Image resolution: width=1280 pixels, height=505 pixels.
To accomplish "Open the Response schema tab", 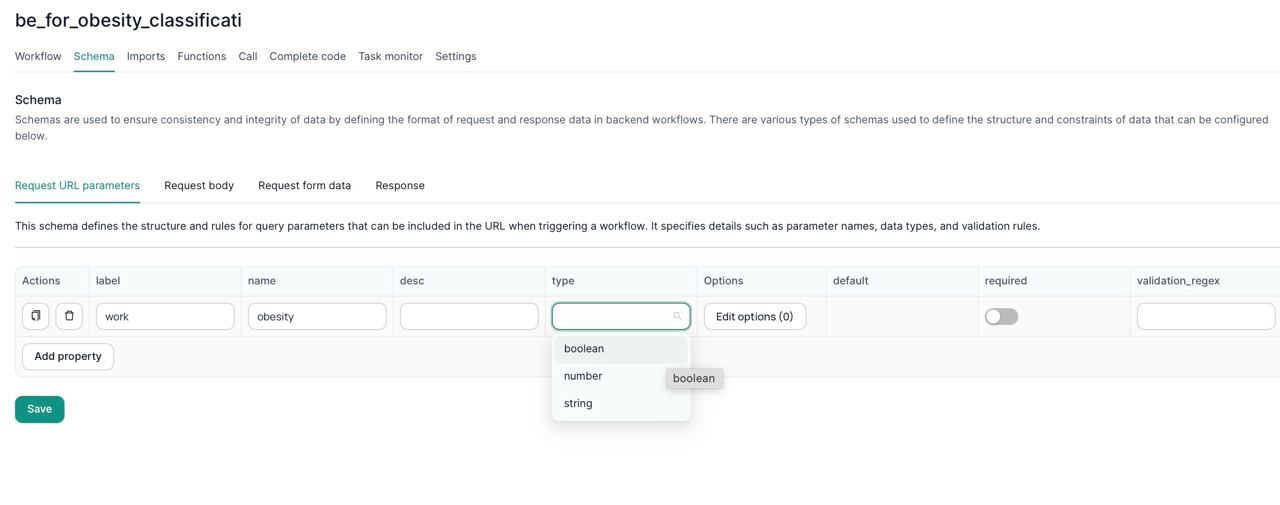I will pyautogui.click(x=400, y=185).
